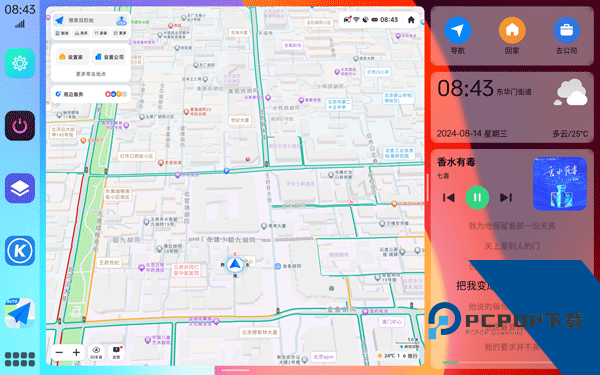Viewport: 600px width, 375px height.
Task: Tap the 2024-08-14 星期三 date text
Action: click(x=472, y=134)
